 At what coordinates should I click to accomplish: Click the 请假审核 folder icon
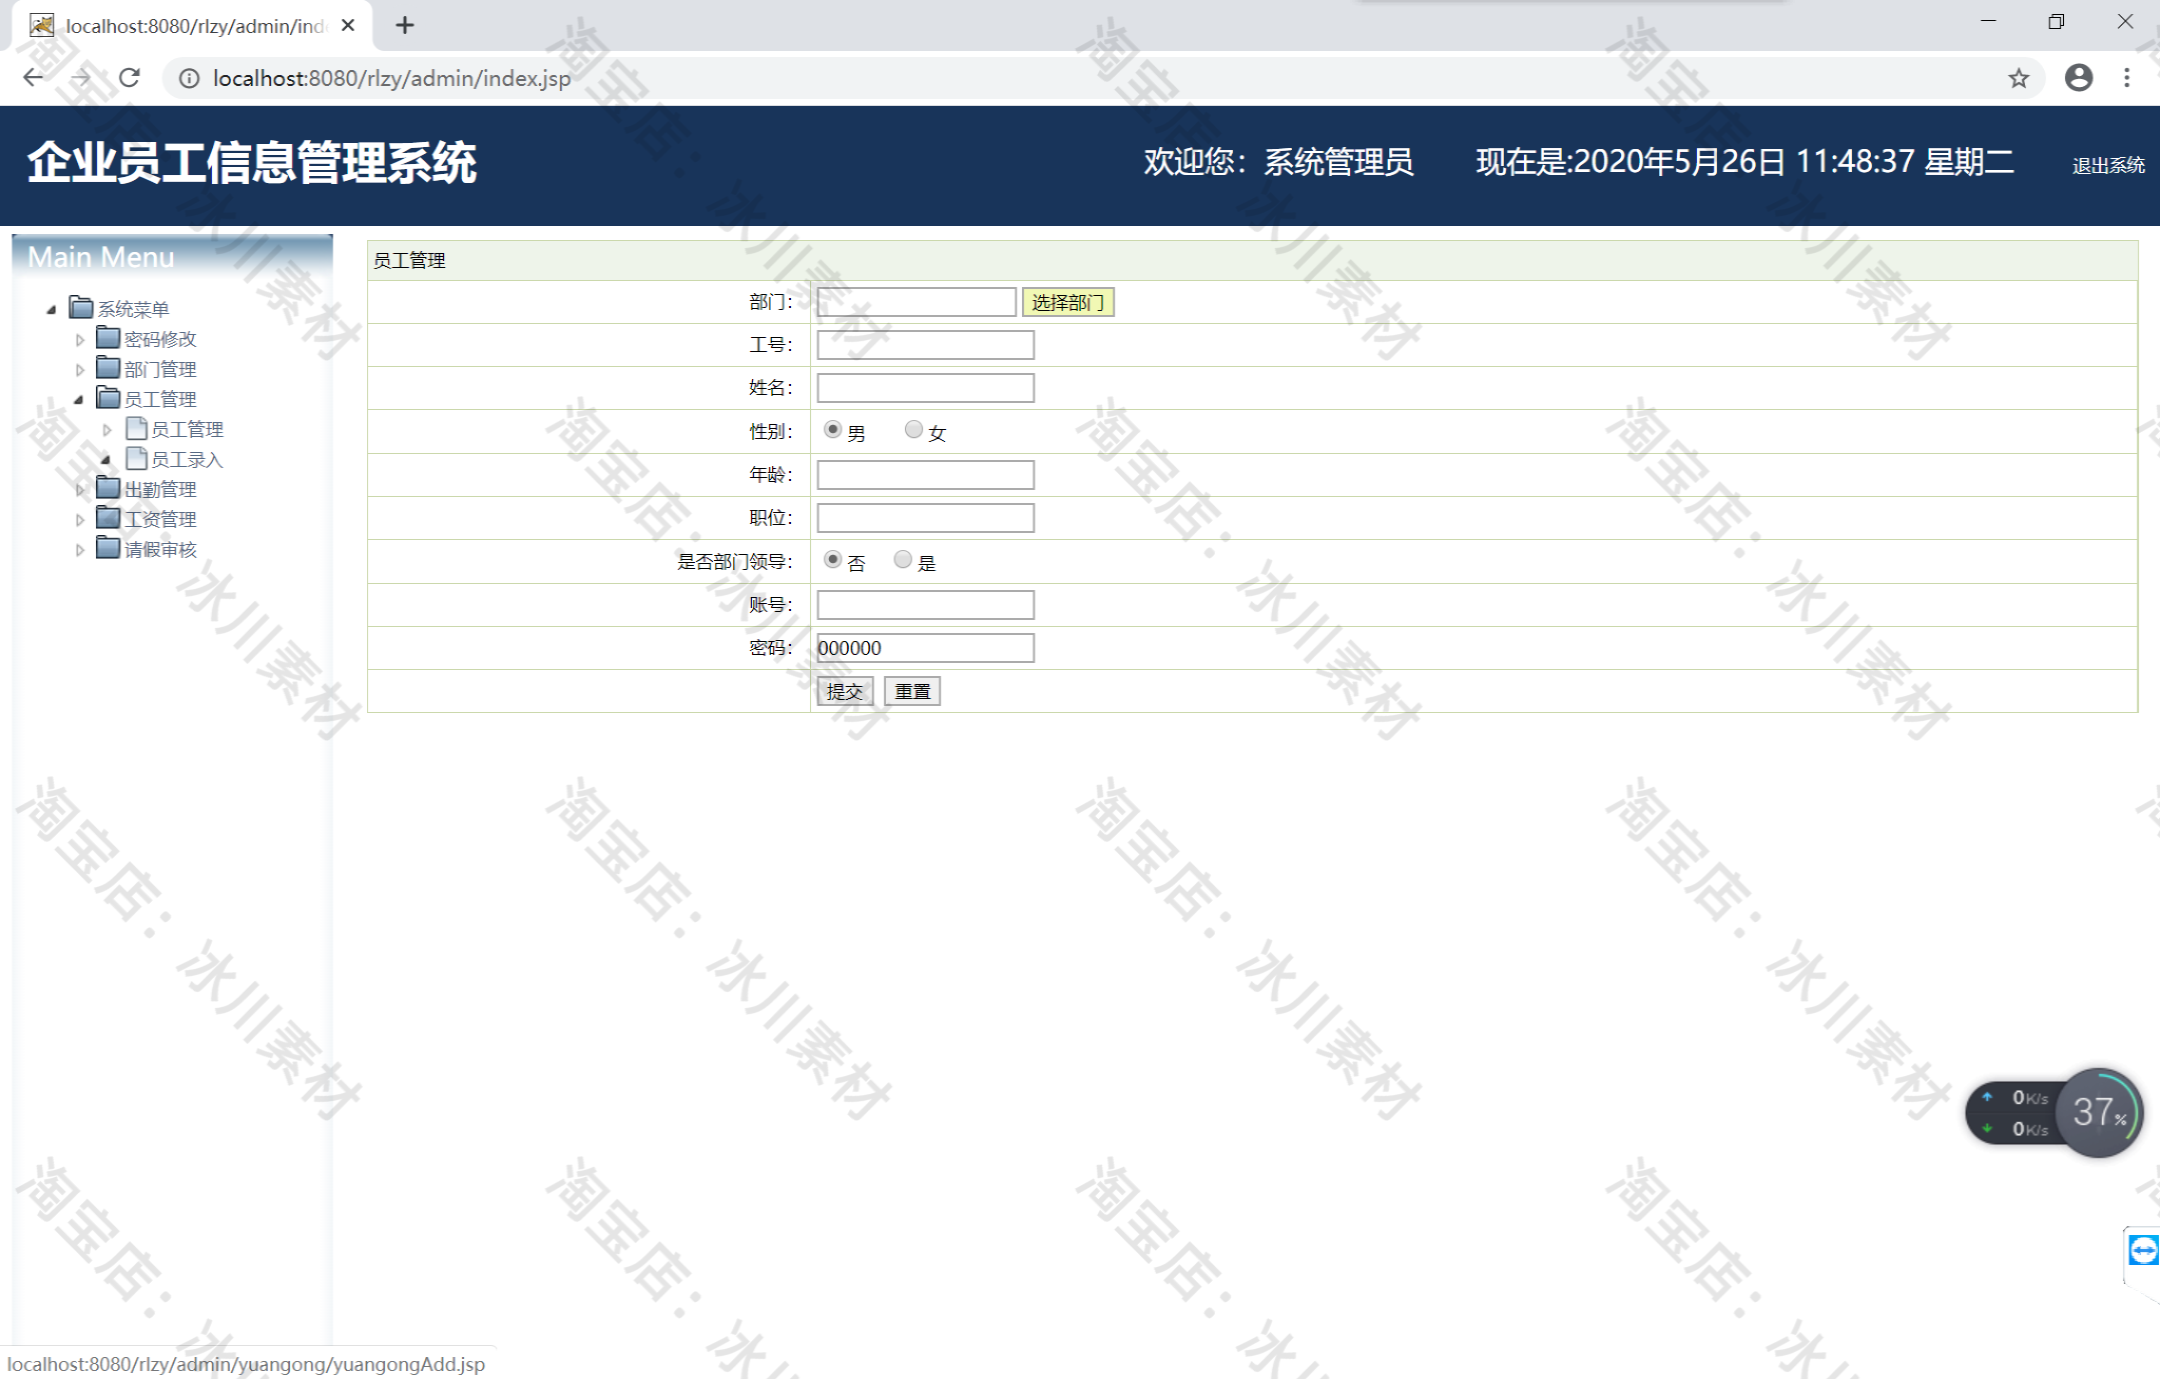tap(108, 547)
